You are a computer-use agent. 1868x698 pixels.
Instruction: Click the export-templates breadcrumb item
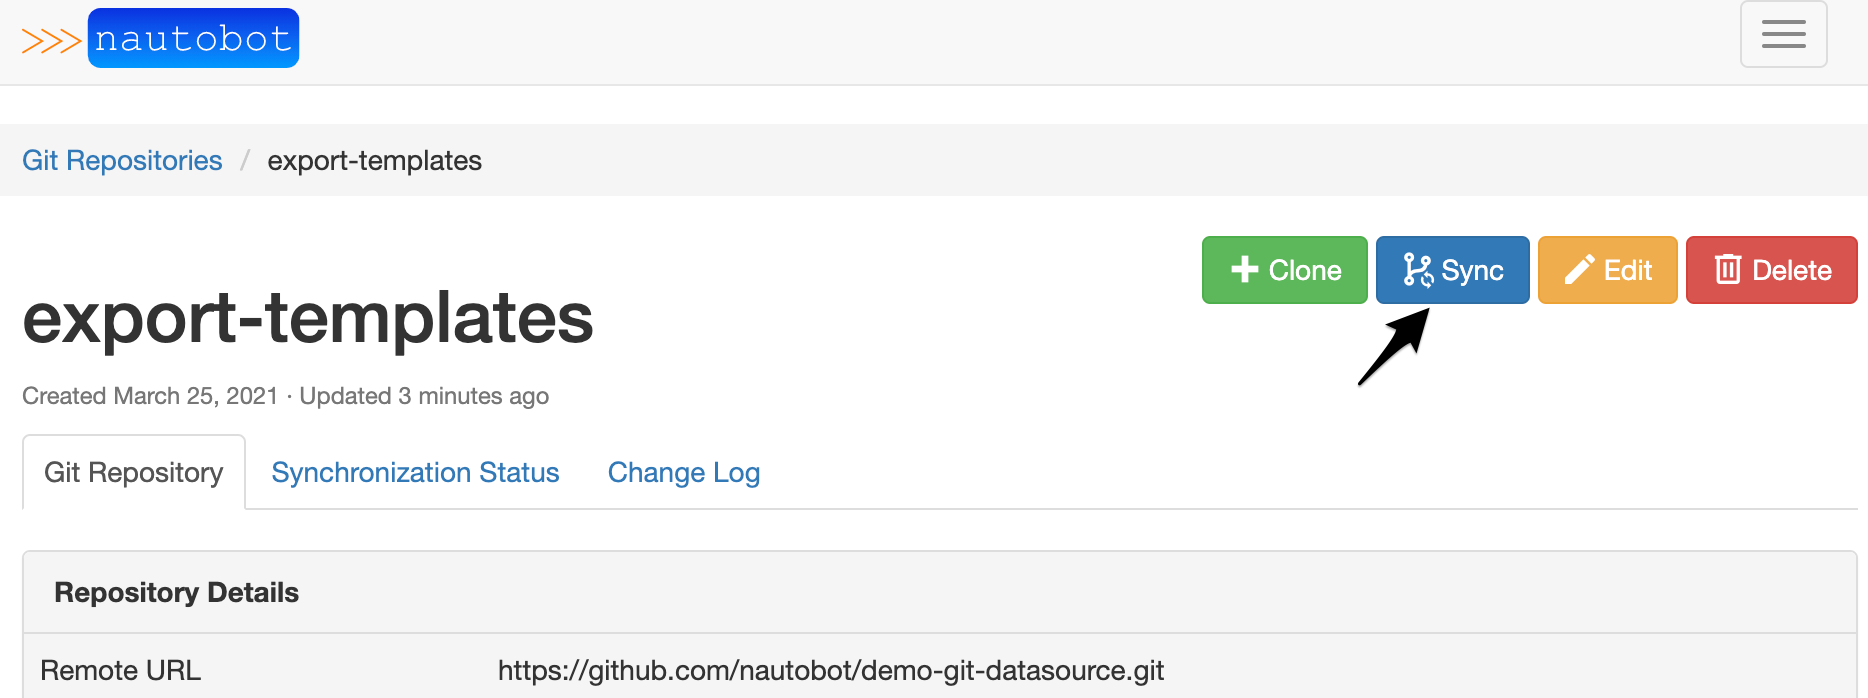click(x=374, y=161)
